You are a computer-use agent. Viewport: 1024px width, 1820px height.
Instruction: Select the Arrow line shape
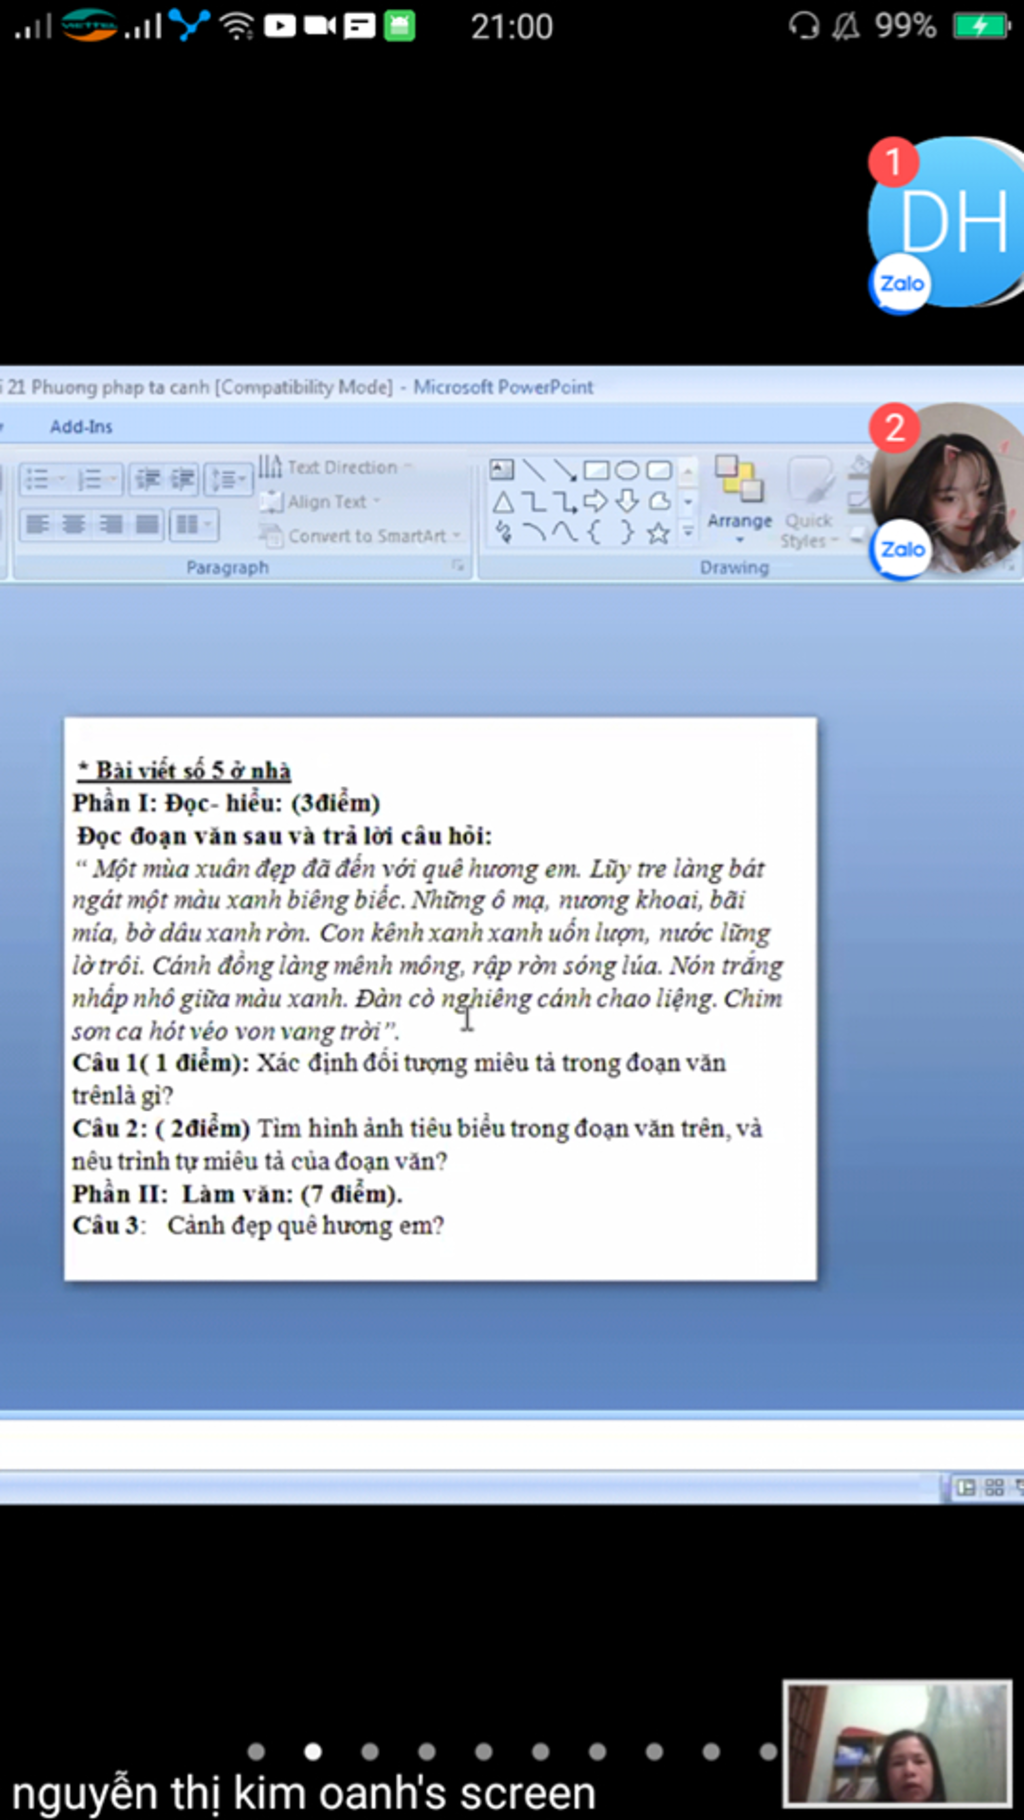pyautogui.click(x=565, y=470)
